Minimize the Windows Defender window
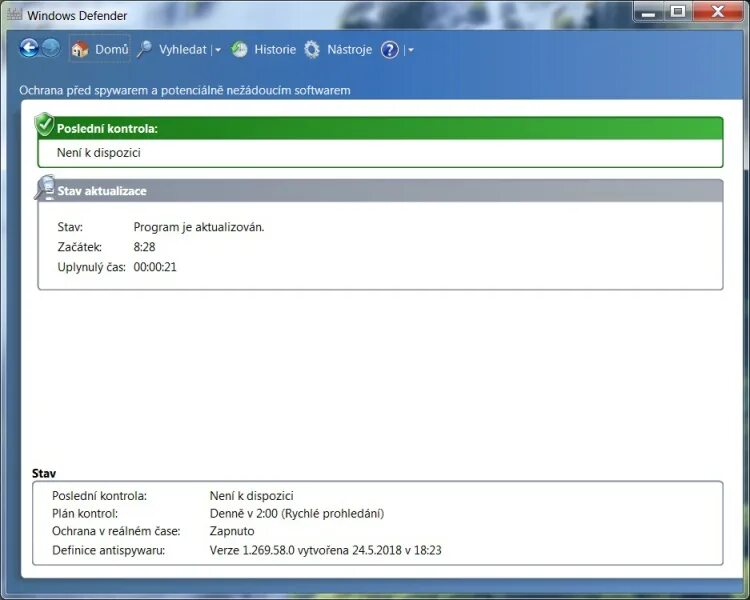This screenshot has height=600, width=750. [x=649, y=11]
